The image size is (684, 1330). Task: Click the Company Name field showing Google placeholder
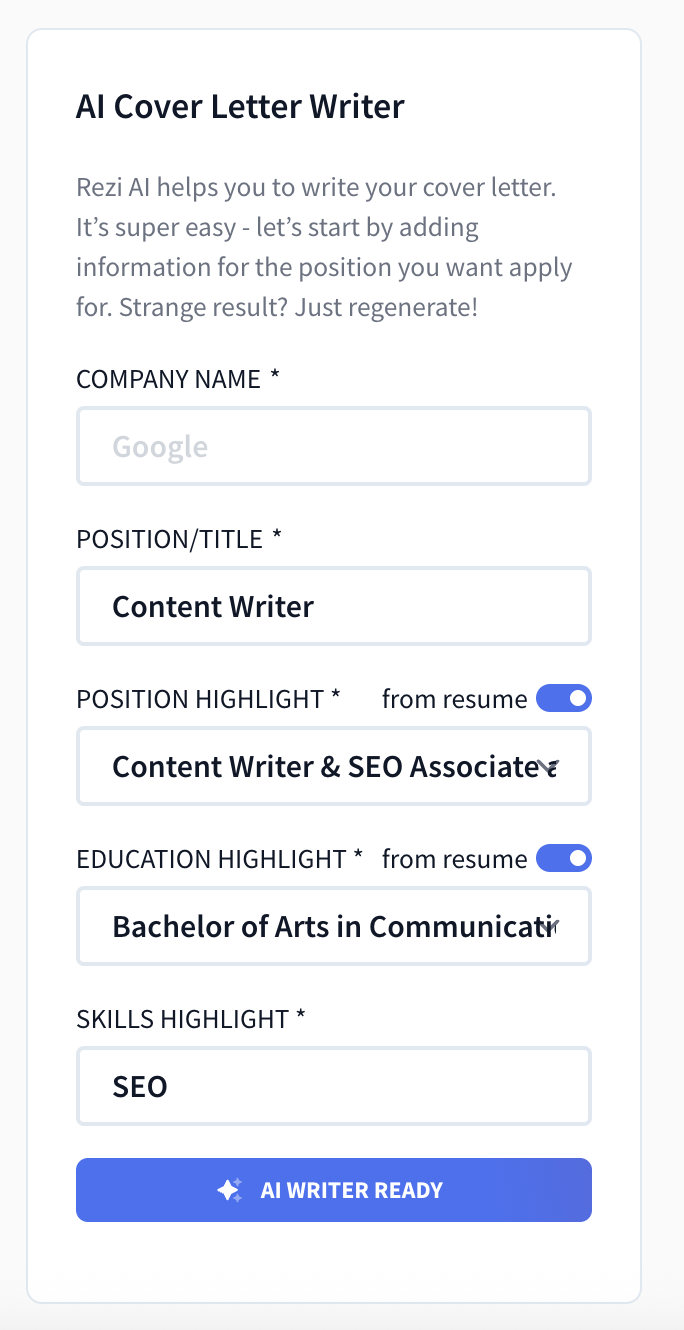(334, 445)
